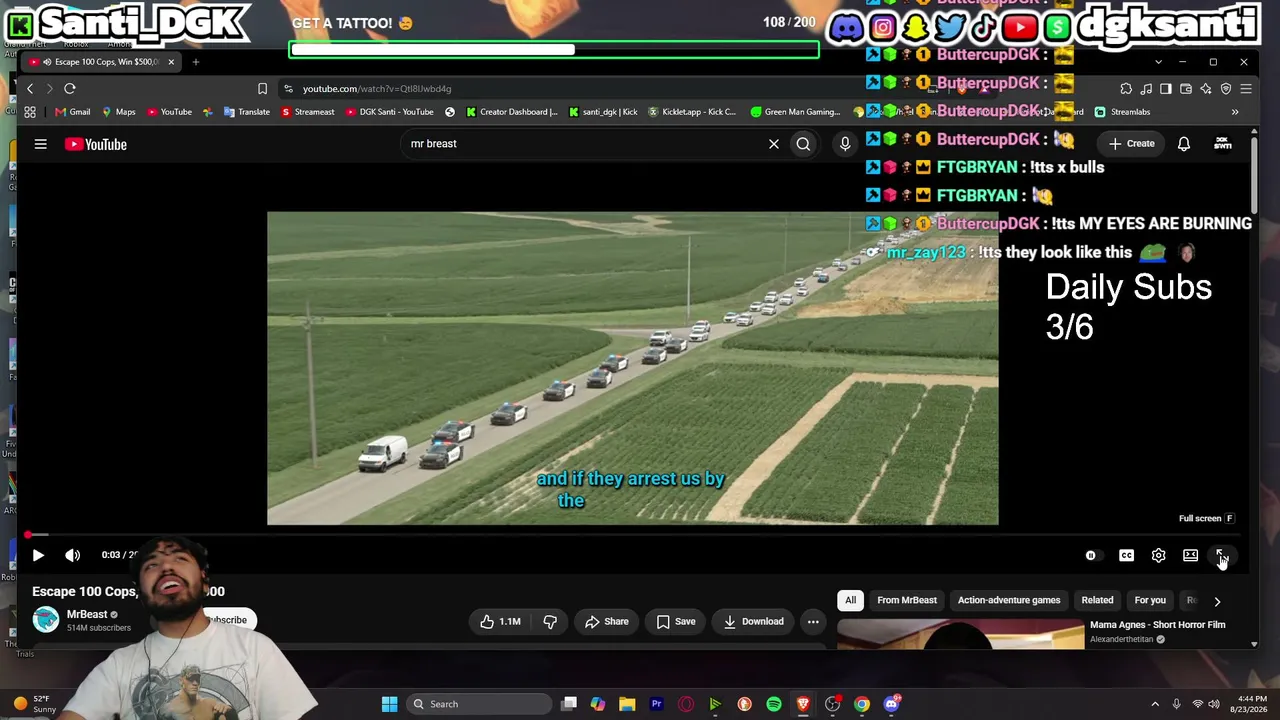Mute the video volume speaker
The width and height of the screenshot is (1280, 720).
73,555
